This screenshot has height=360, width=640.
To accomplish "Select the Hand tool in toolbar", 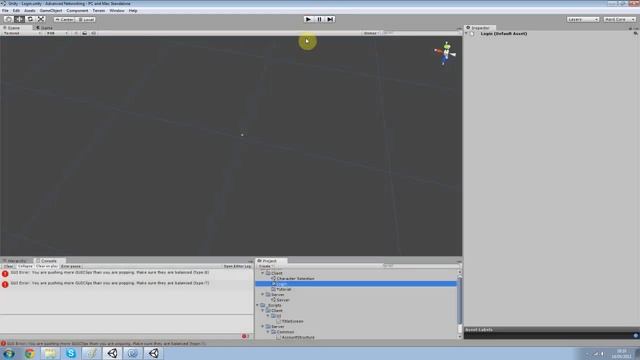I will click(x=8, y=19).
